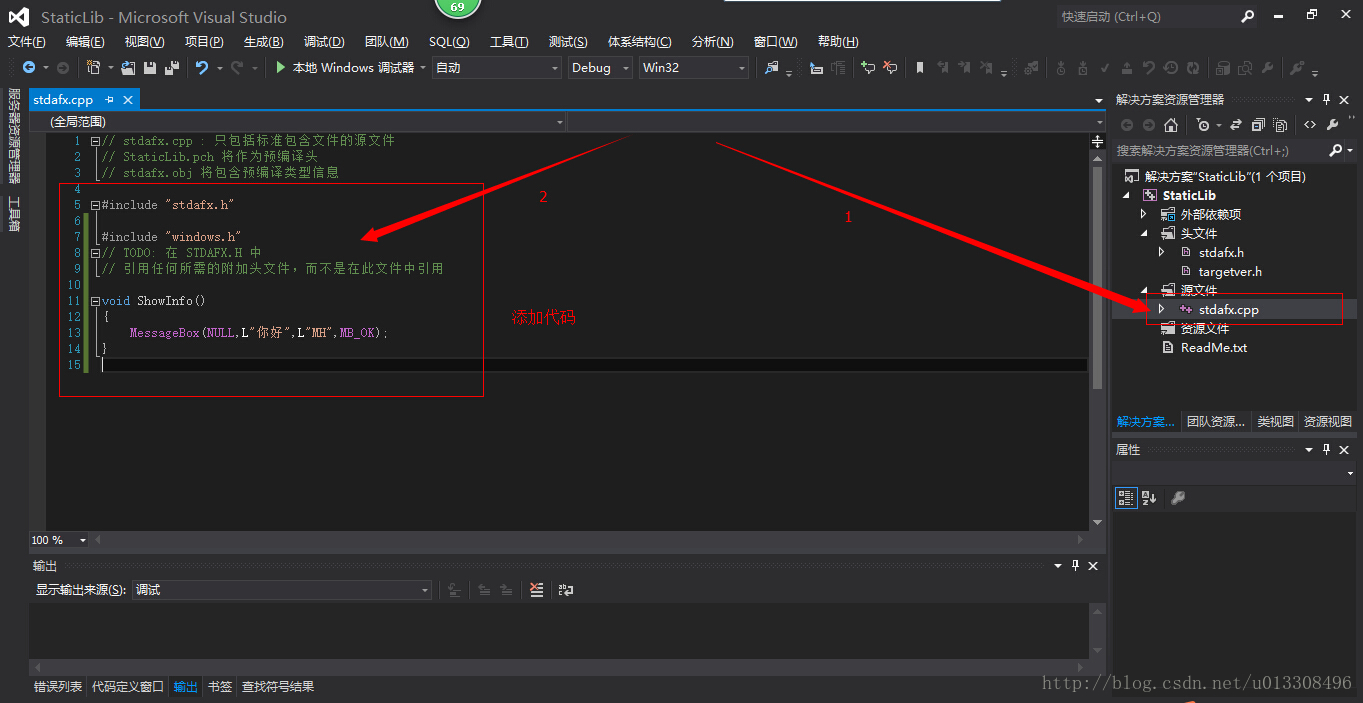Expand the stdafx.cpp node in Solution Explorer

click(1161, 310)
